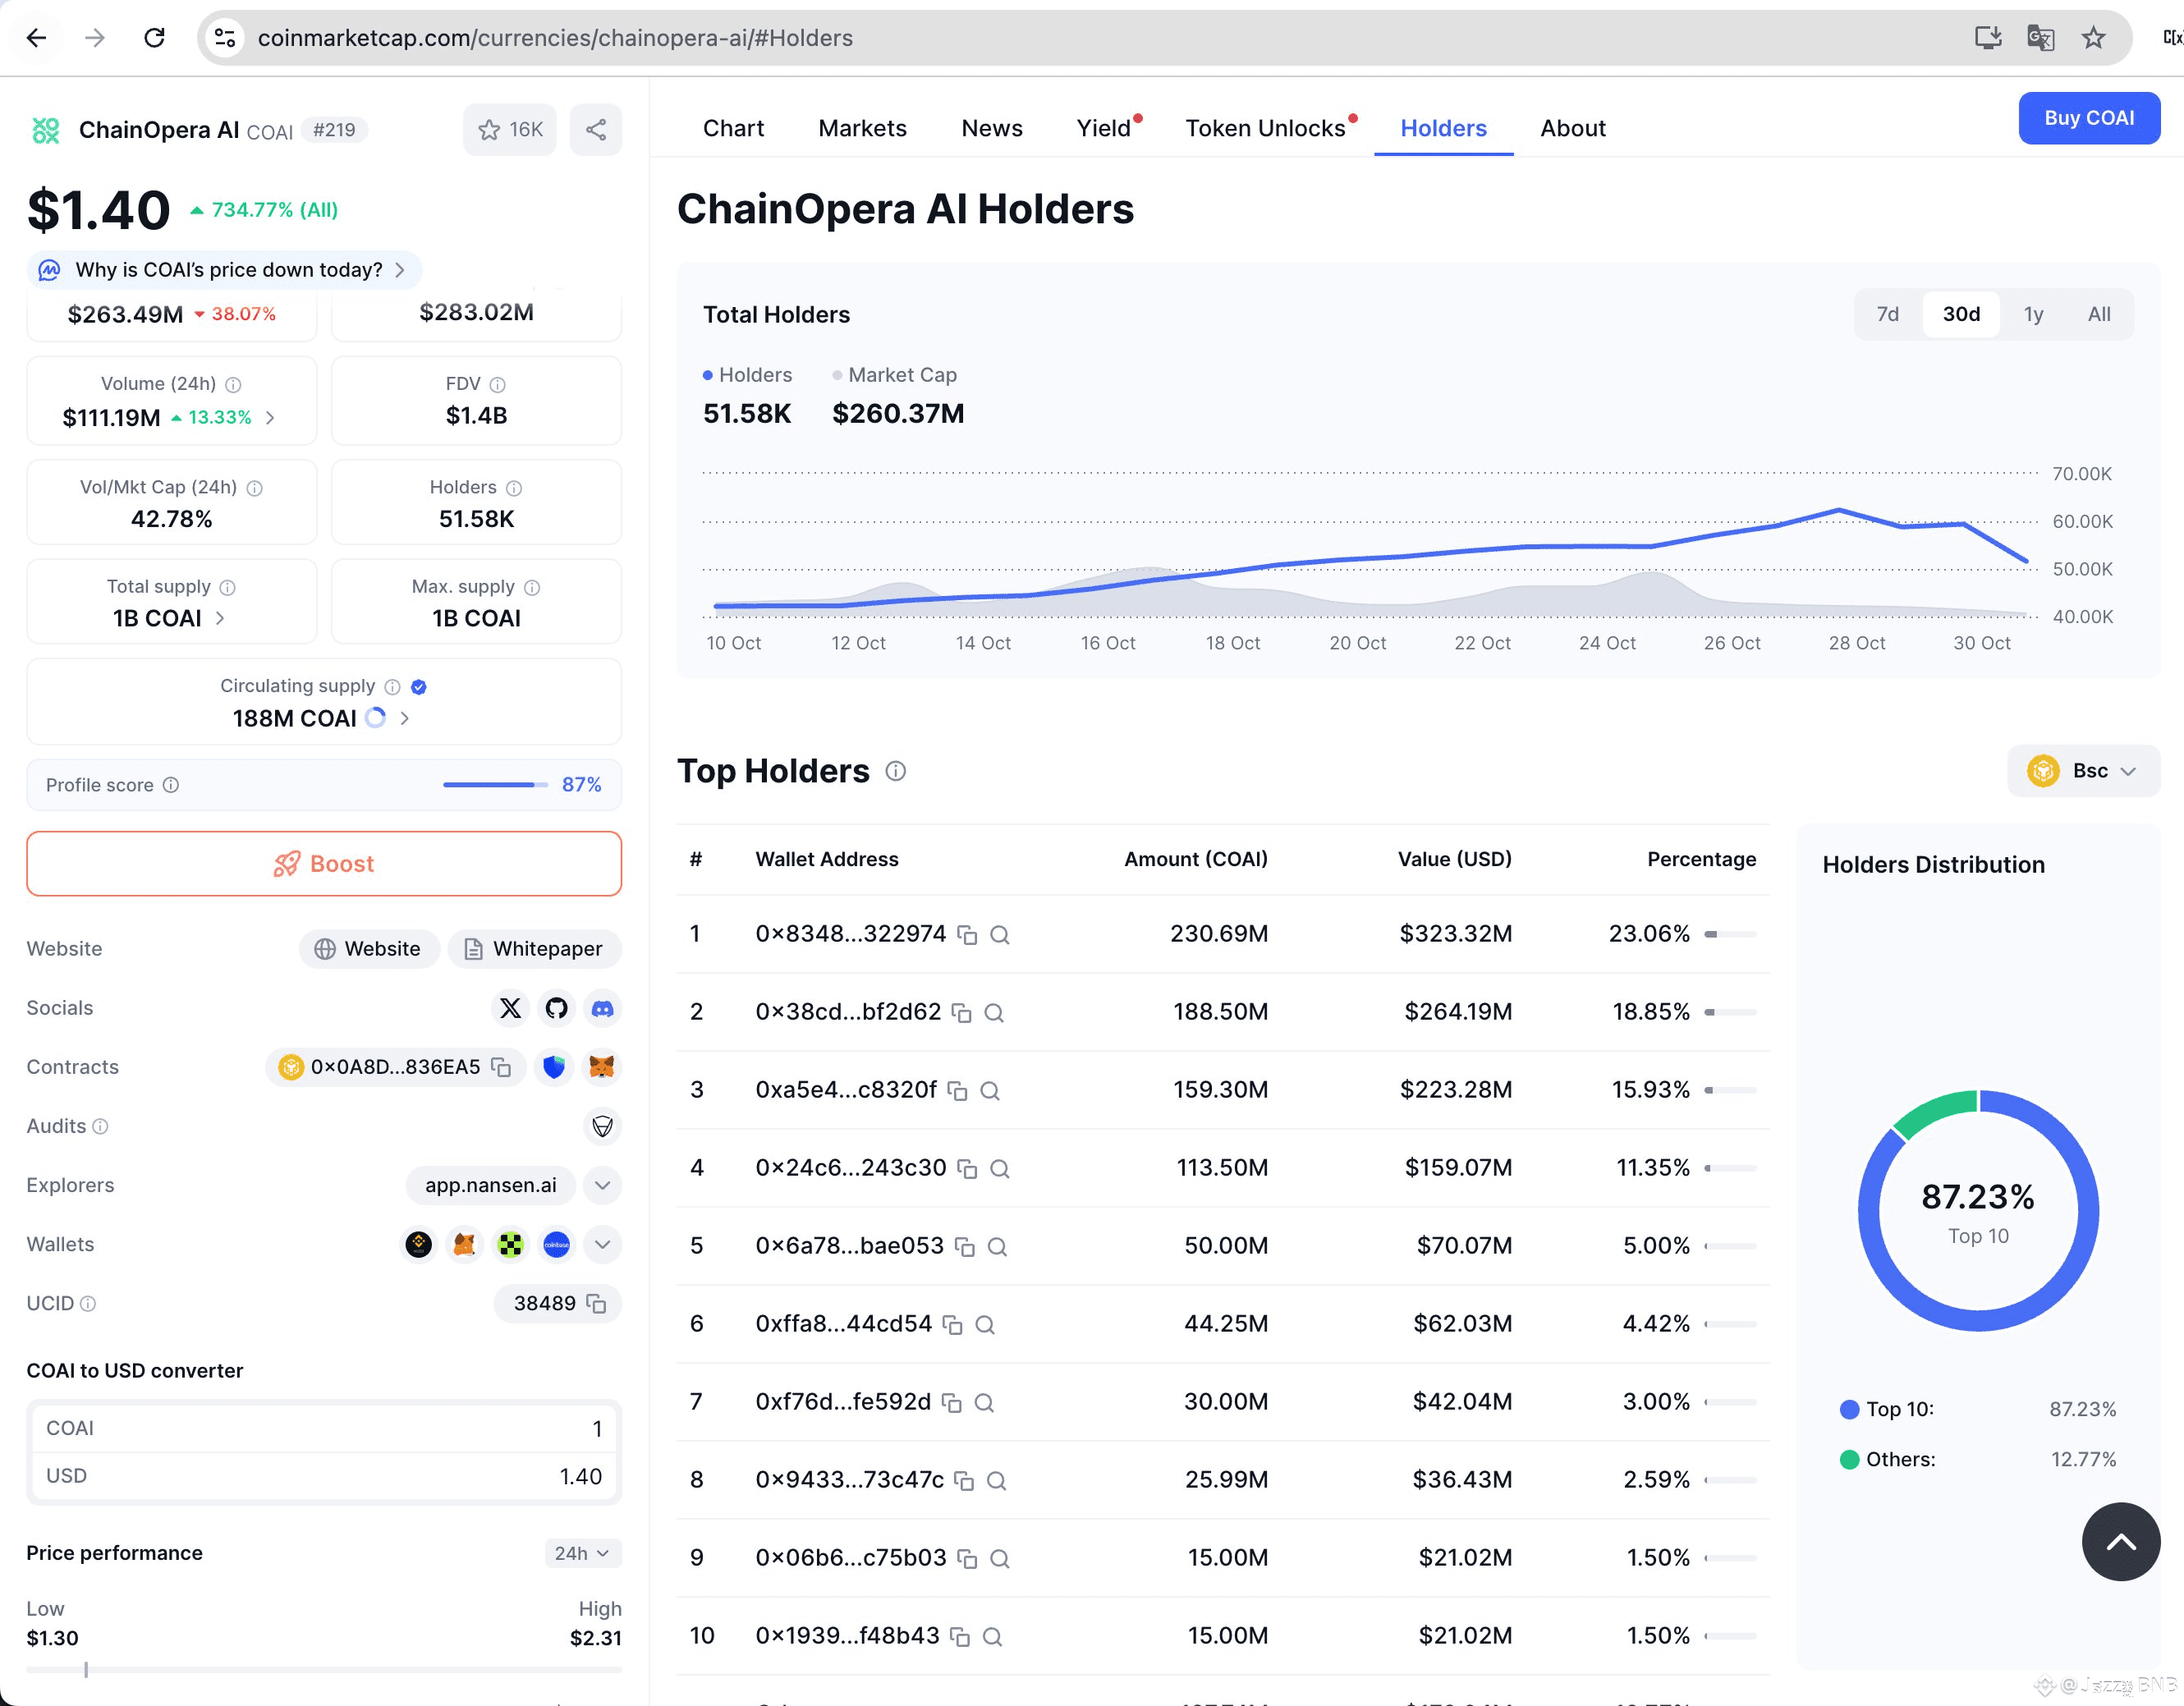Viewport: 2184px width, 1706px height.
Task: Click the Buy COAI button
Action: coord(2088,118)
